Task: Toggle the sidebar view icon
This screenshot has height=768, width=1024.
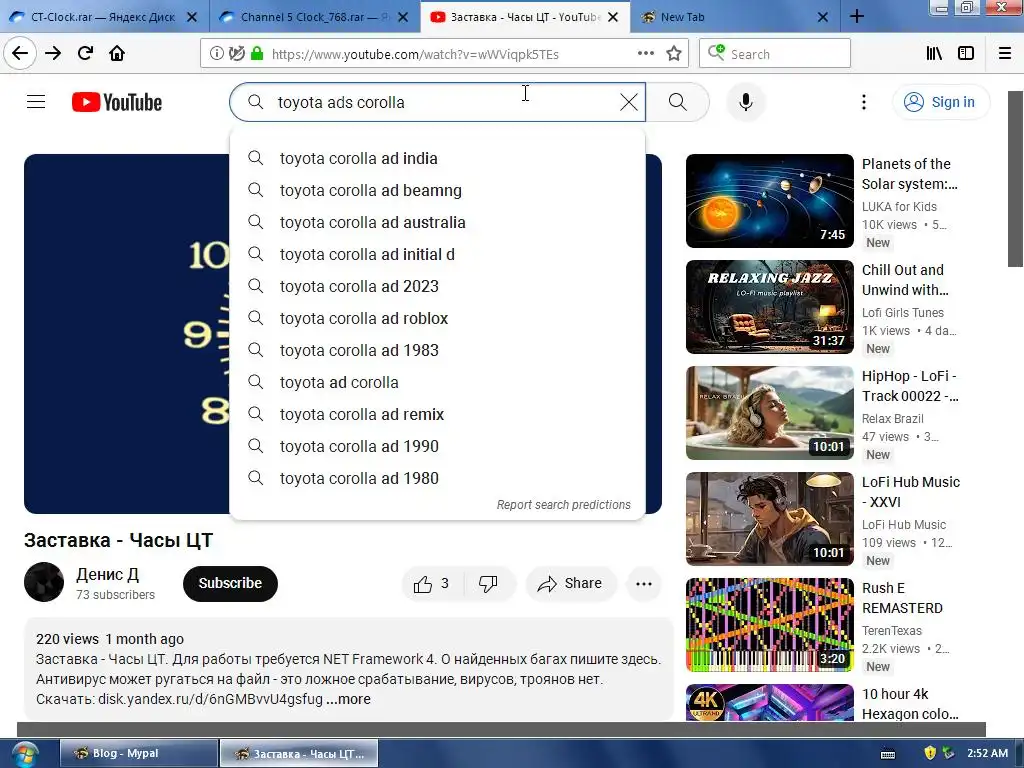Action: click(x=966, y=54)
